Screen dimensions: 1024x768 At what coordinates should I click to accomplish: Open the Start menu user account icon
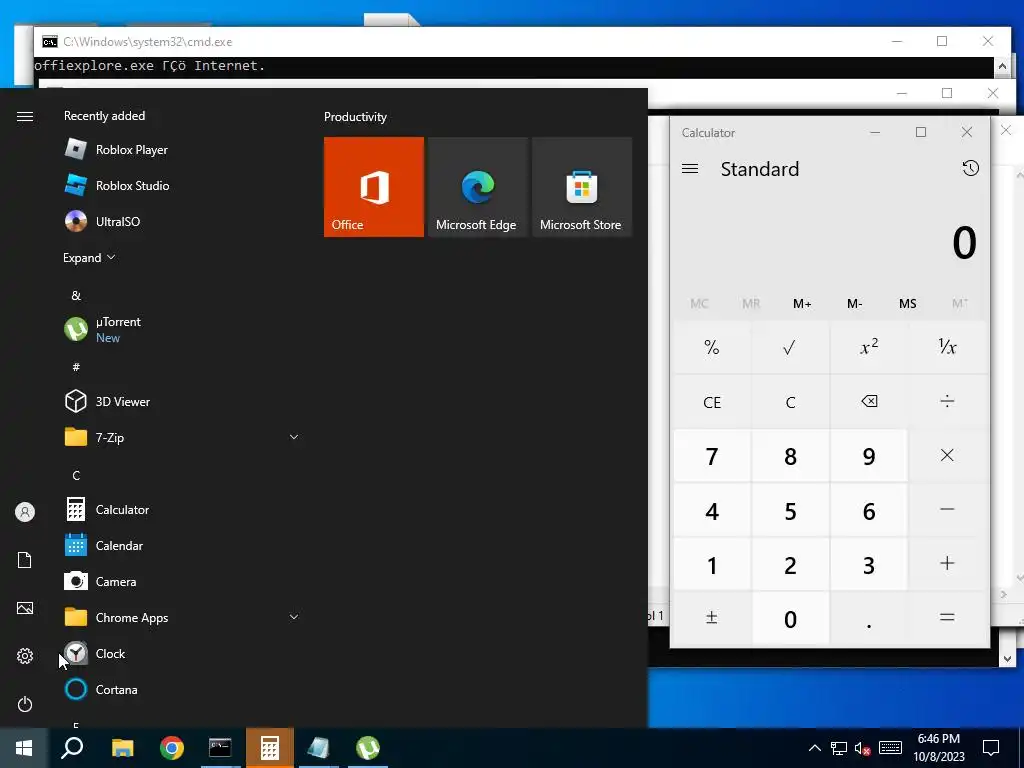25,512
